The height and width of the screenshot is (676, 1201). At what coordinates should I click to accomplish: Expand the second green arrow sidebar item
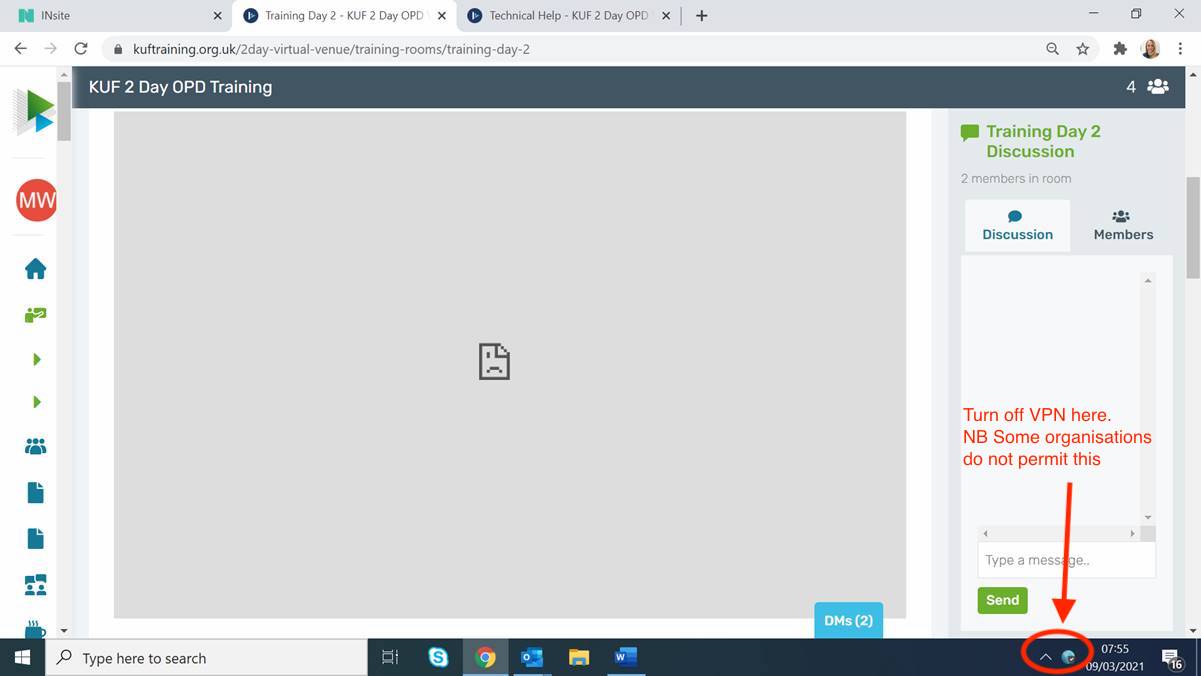tap(36, 401)
